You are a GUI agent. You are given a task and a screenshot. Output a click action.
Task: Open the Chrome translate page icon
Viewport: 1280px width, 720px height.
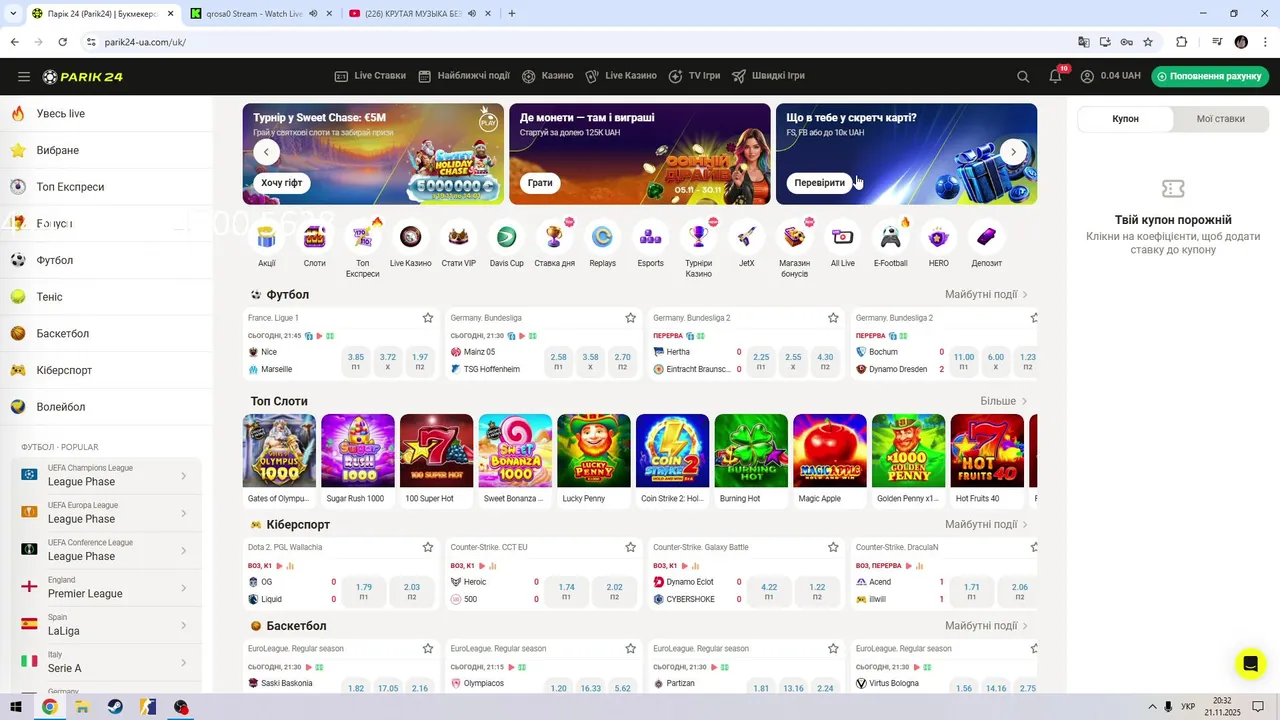1084,42
